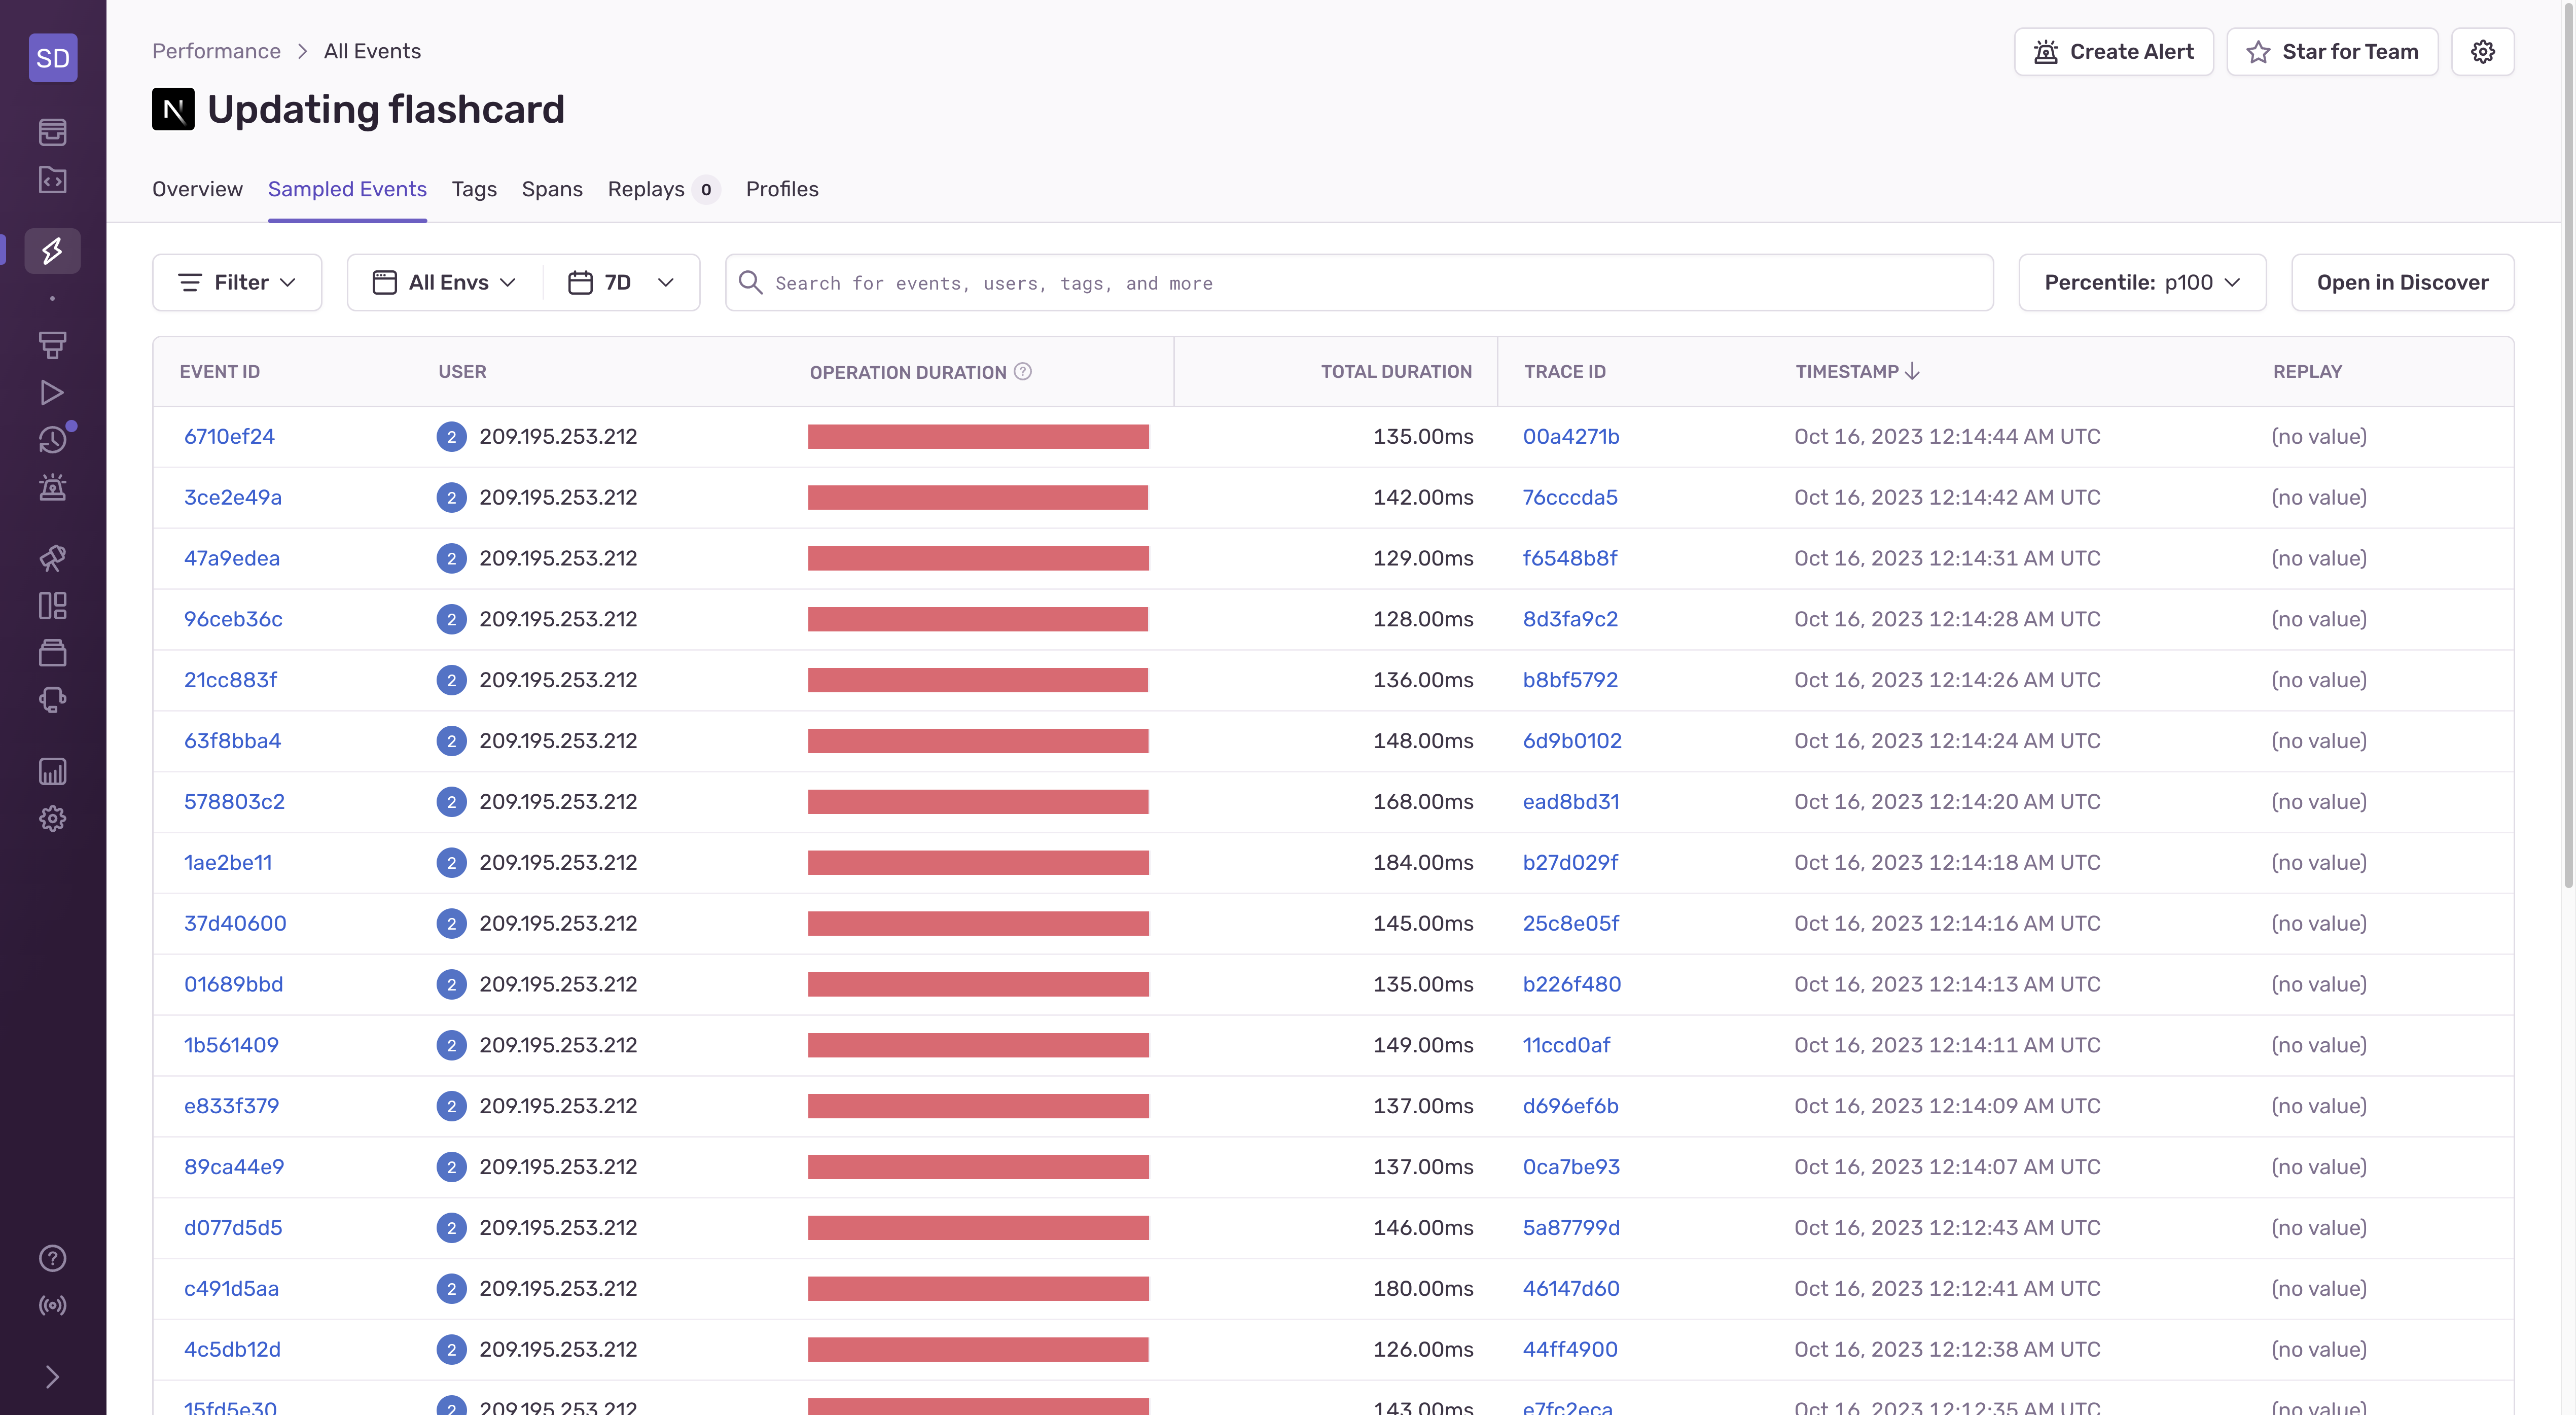Open the All Envs environment selector

[444, 283]
